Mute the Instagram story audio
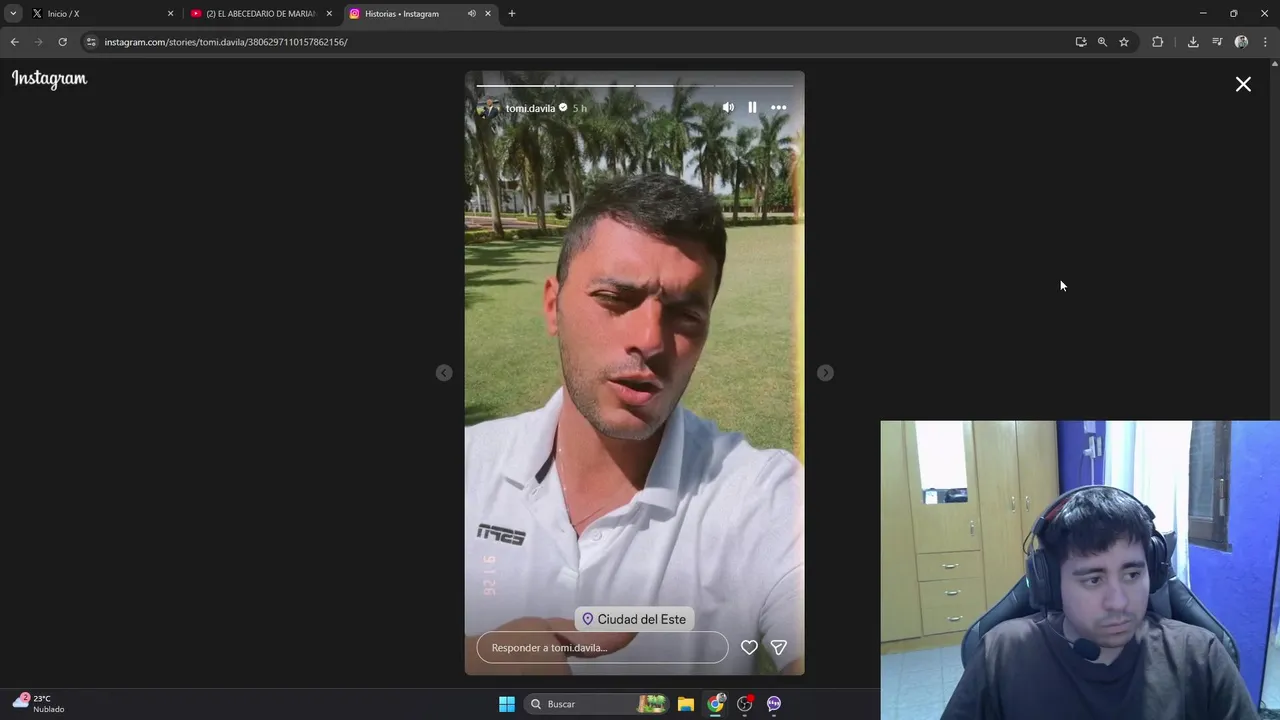Viewport: 1280px width, 720px height. (x=728, y=107)
